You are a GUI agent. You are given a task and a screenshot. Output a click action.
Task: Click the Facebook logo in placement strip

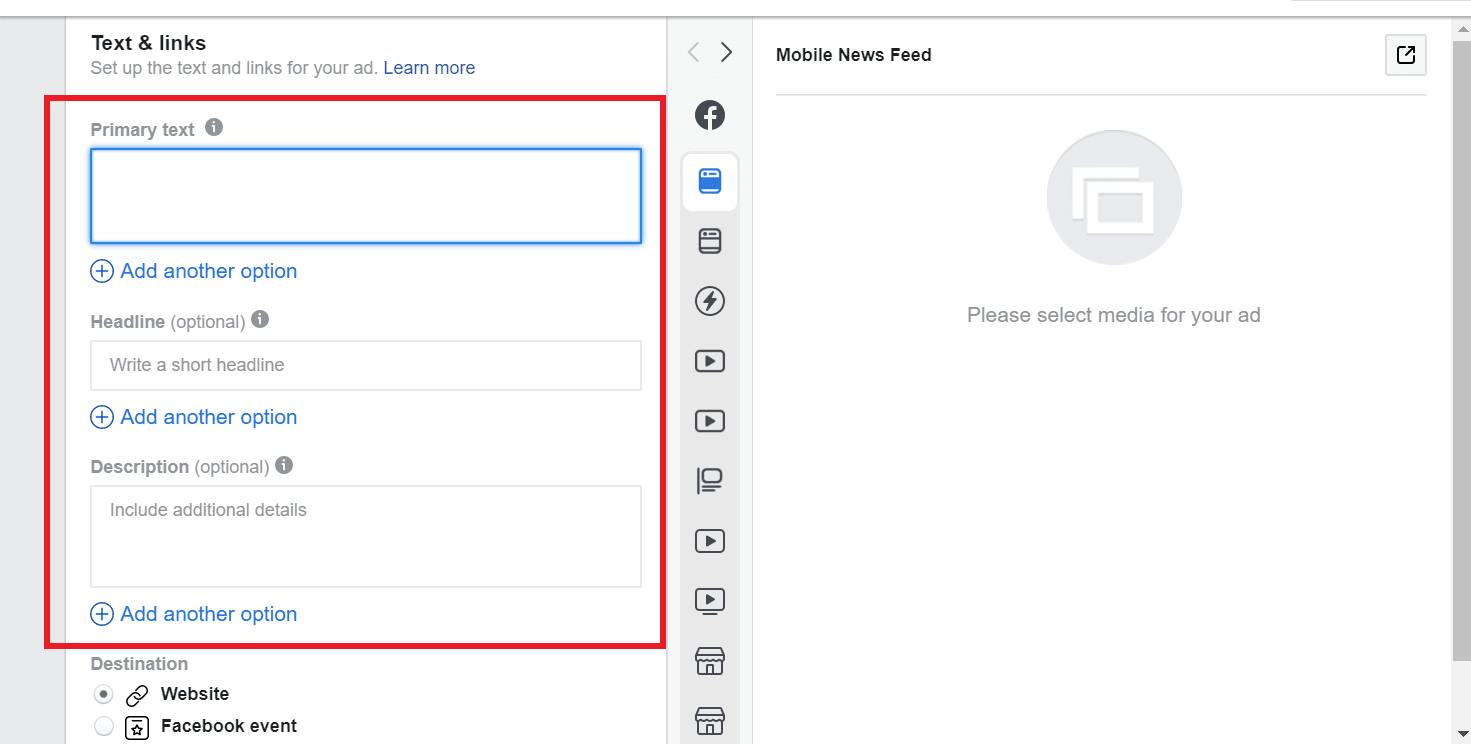point(710,116)
